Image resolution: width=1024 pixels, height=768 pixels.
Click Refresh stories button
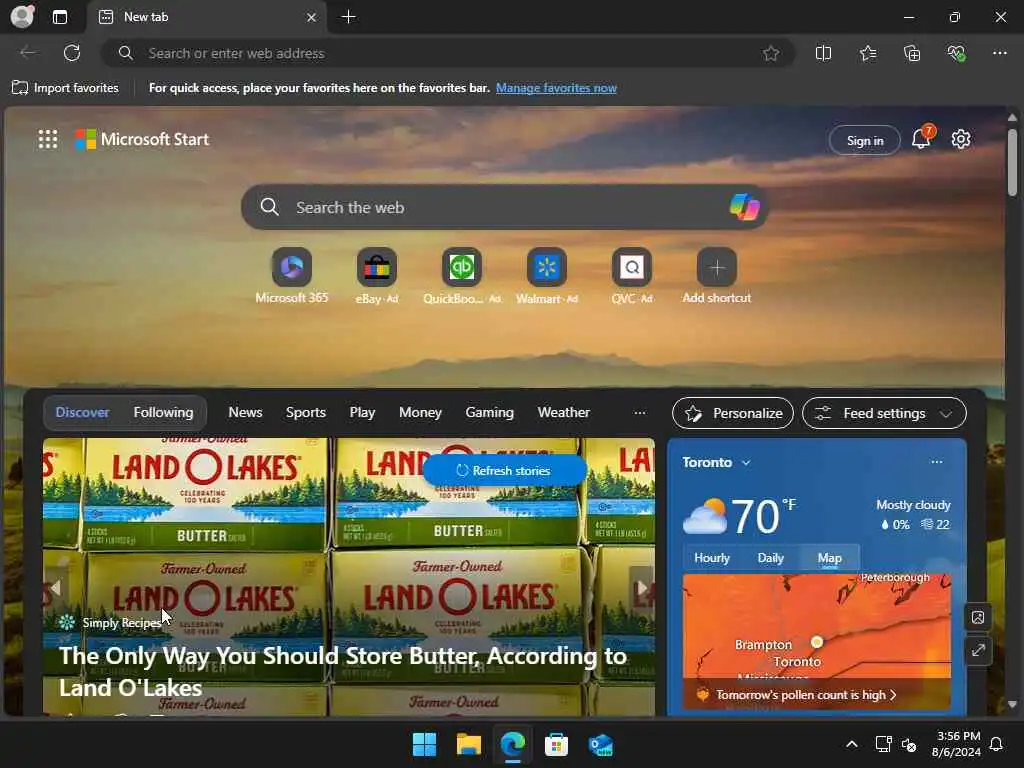coord(504,470)
